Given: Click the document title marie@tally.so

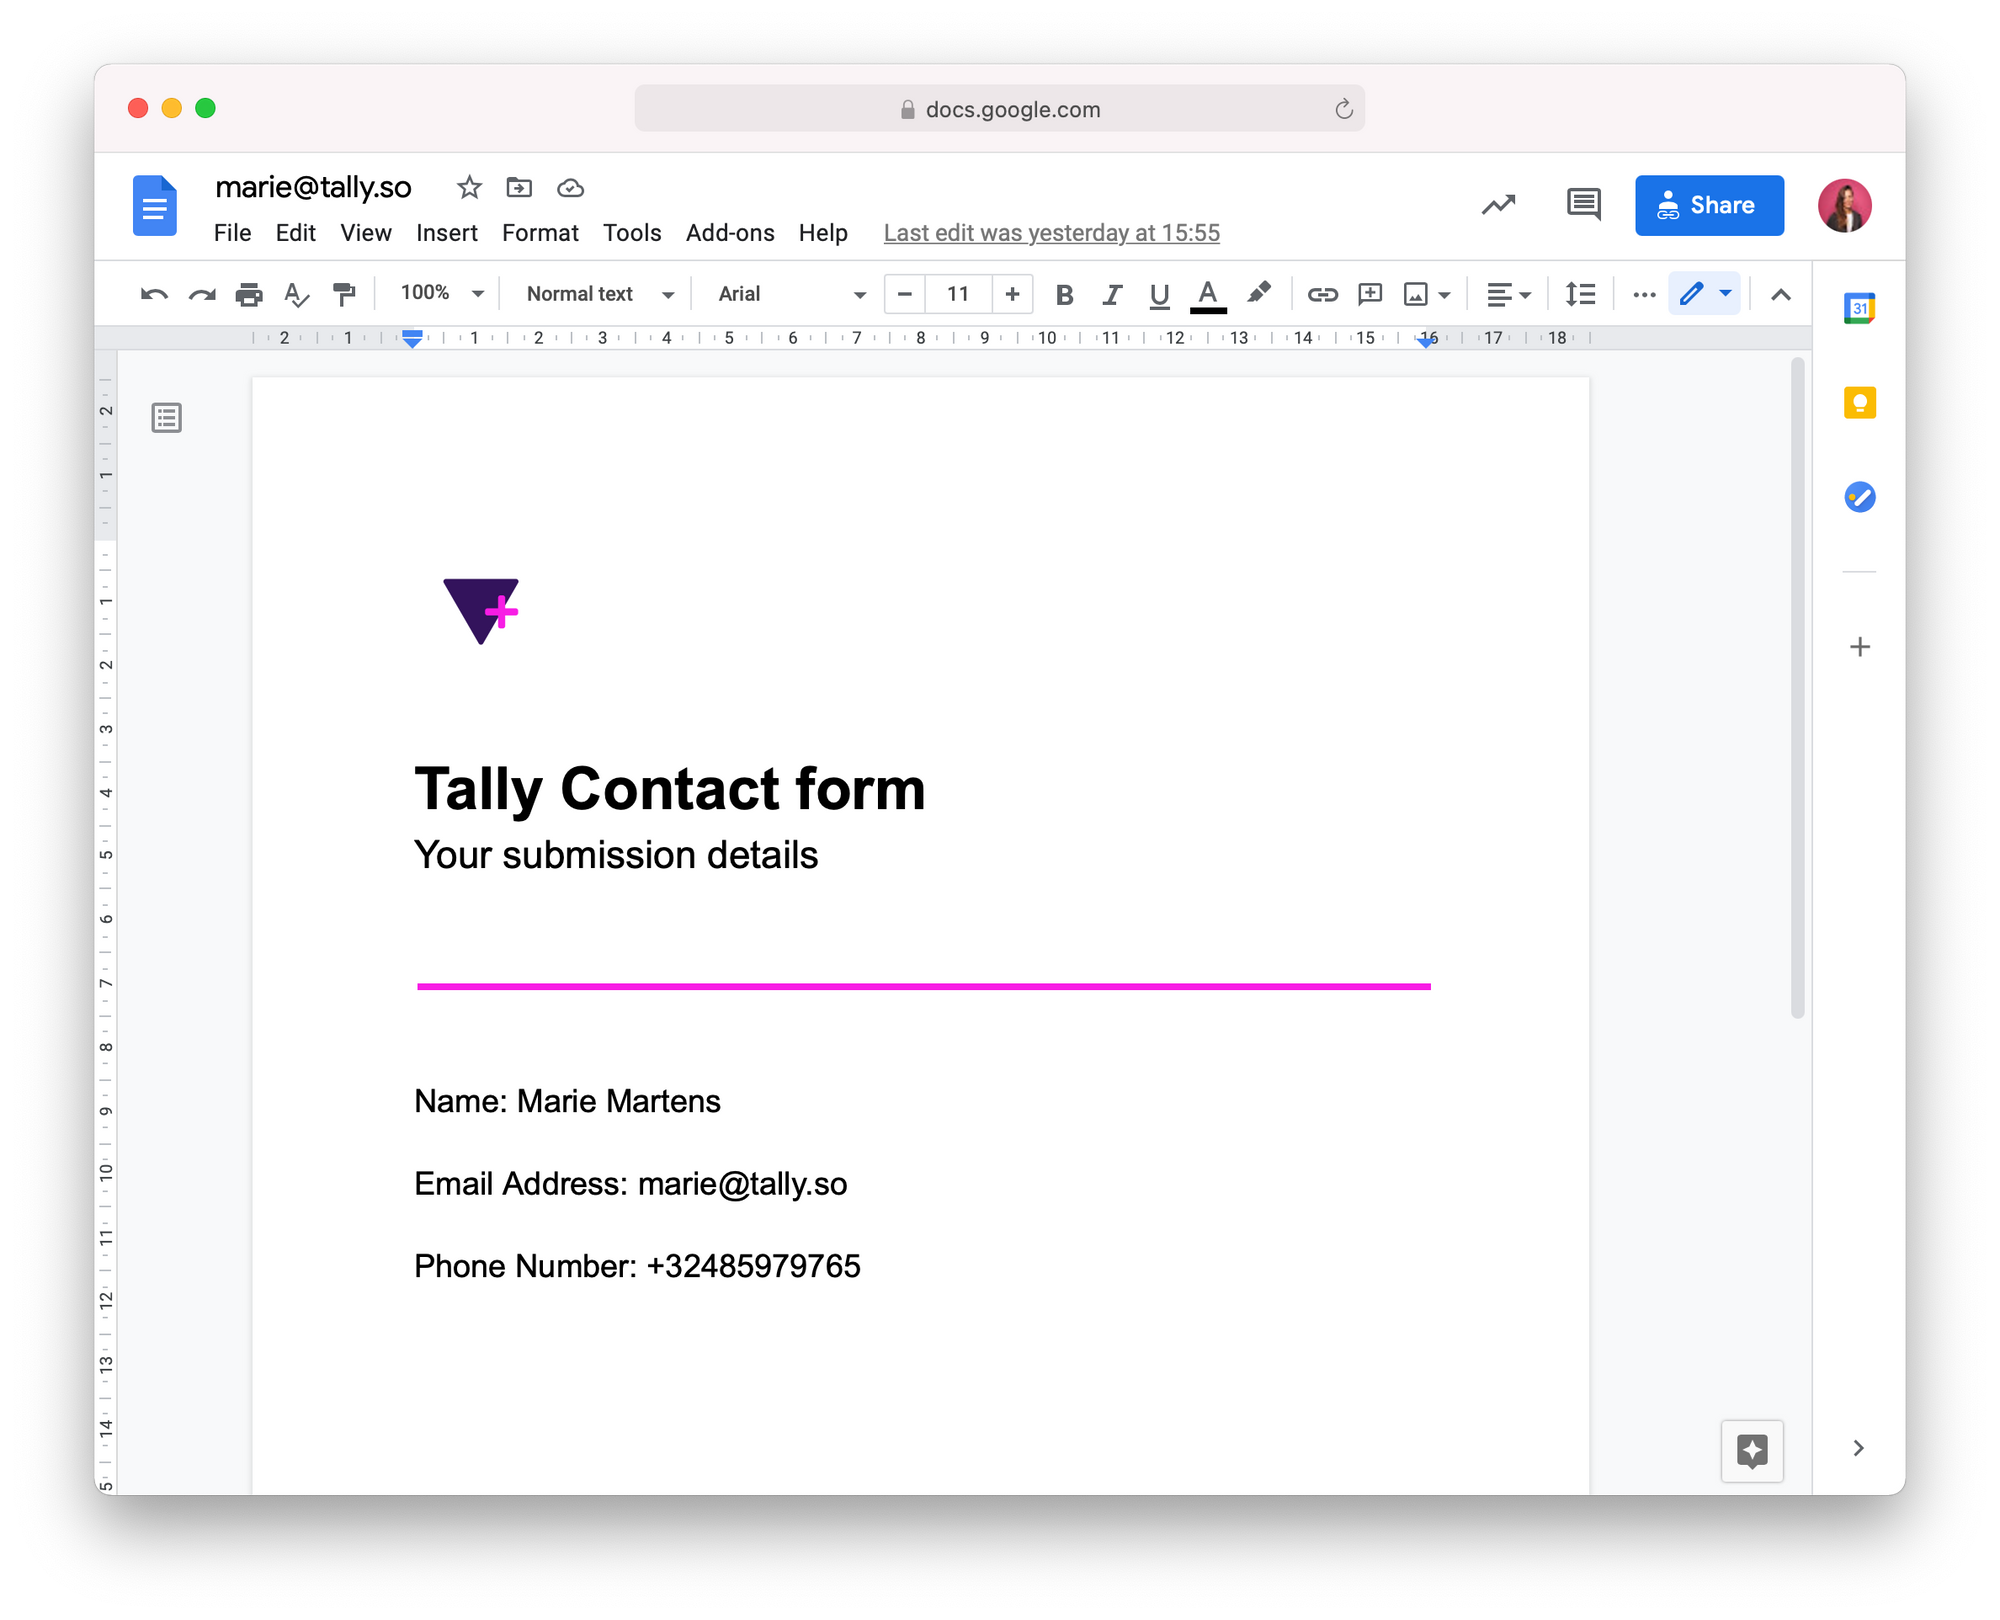Looking at the screenshot, I should click(x=313, y=187).
